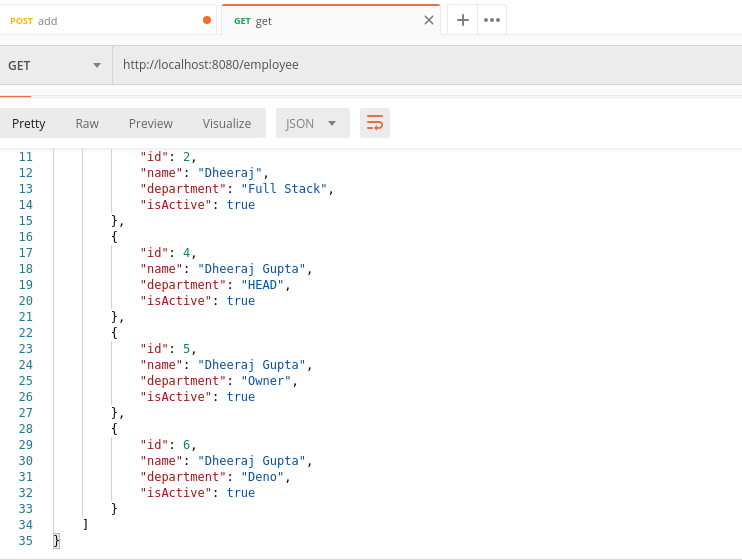Show the Preview response view
Viewport: 742px width, 560px height.
151,123
